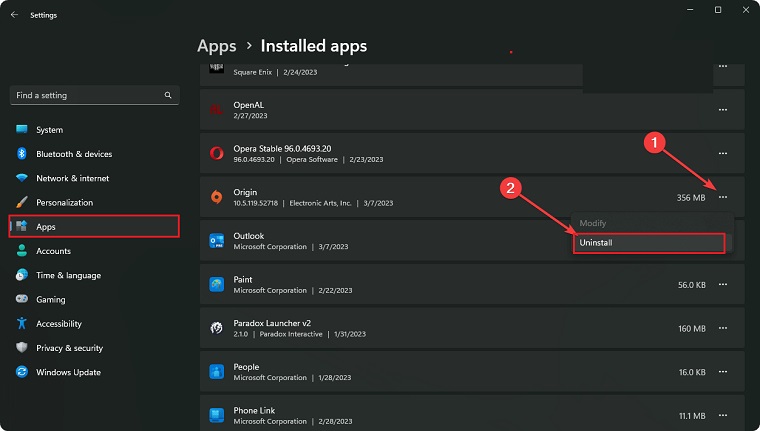Click the Origin app icon

coord(216,197)
